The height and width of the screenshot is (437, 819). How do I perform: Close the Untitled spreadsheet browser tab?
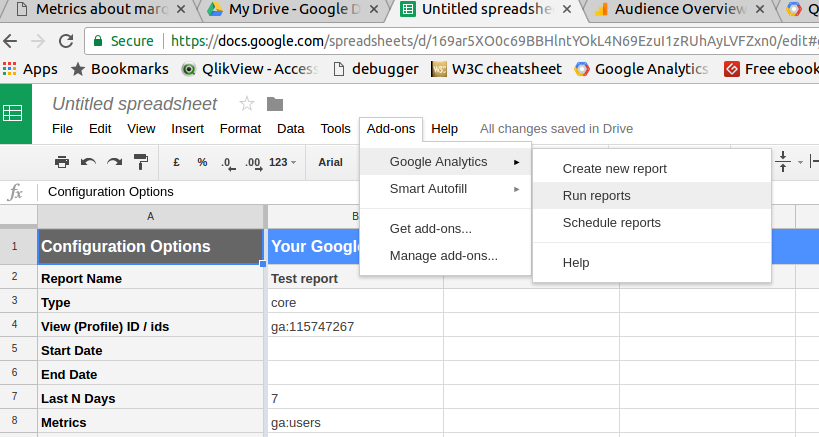[x=567, y=9]
